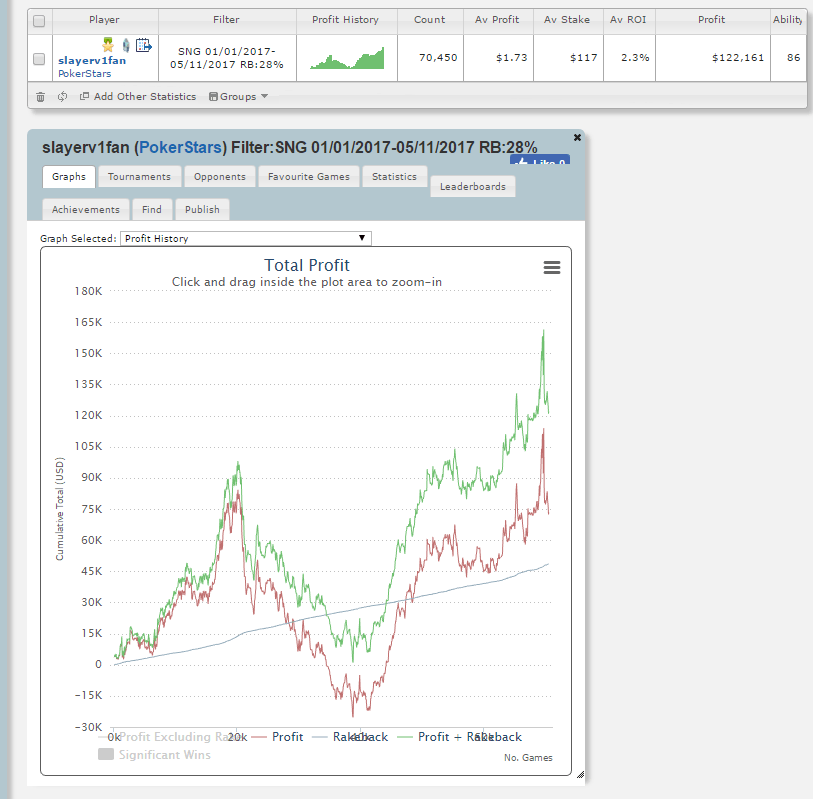This screenshot has height=799, width=813.
Task: Click the Filter column header
Action: (x=227, y=20)
